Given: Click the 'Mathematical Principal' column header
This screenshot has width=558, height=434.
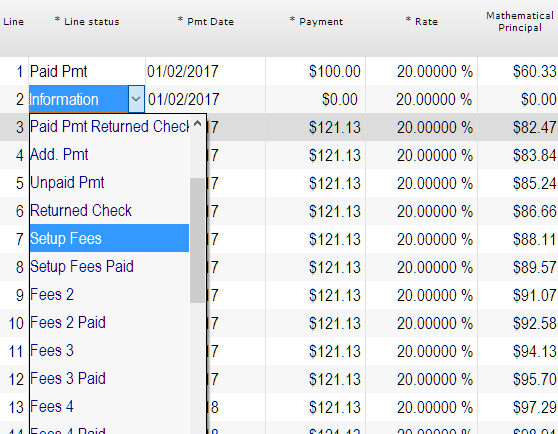Looking at the screenshot, I should click(x=520, y=22).
